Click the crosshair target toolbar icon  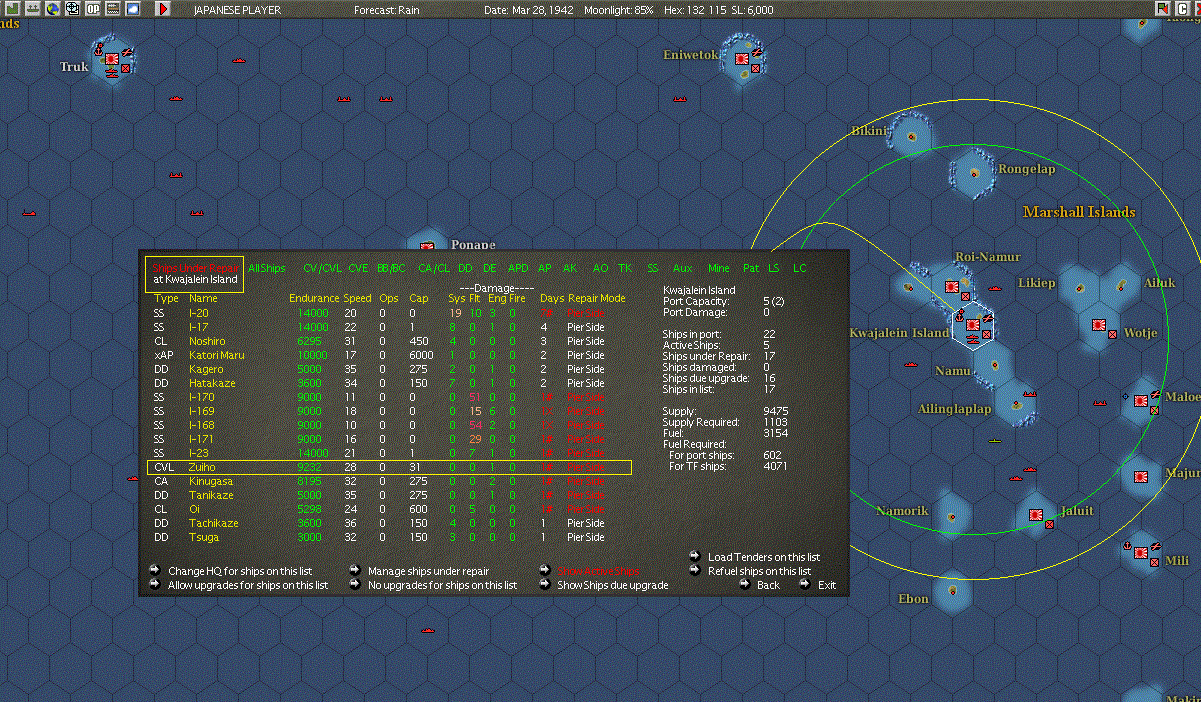tap(71, 9)
